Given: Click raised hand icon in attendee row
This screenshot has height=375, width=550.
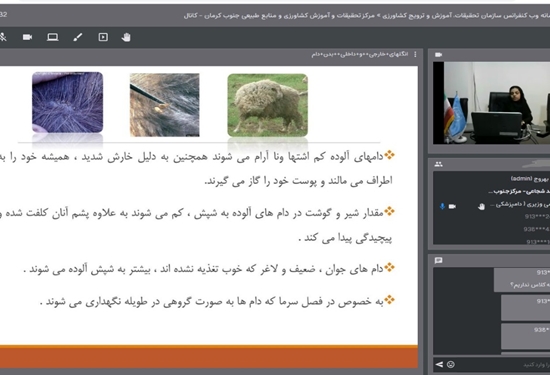Looking at the screenshot, I should [x=481, y=206].
